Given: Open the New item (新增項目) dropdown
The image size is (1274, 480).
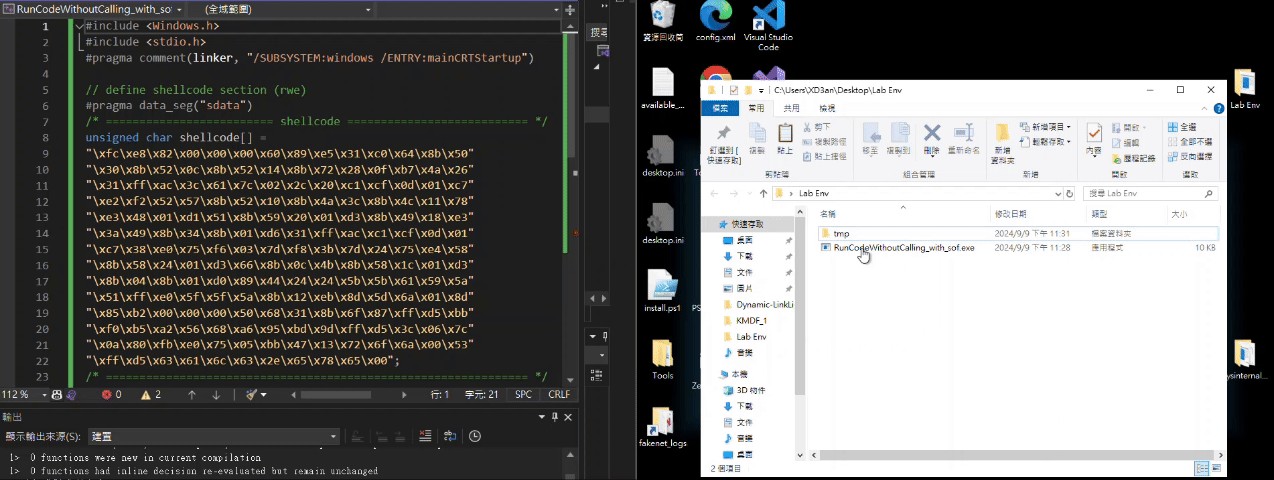Looking at the screenshot, I should tap(1045, 127).
